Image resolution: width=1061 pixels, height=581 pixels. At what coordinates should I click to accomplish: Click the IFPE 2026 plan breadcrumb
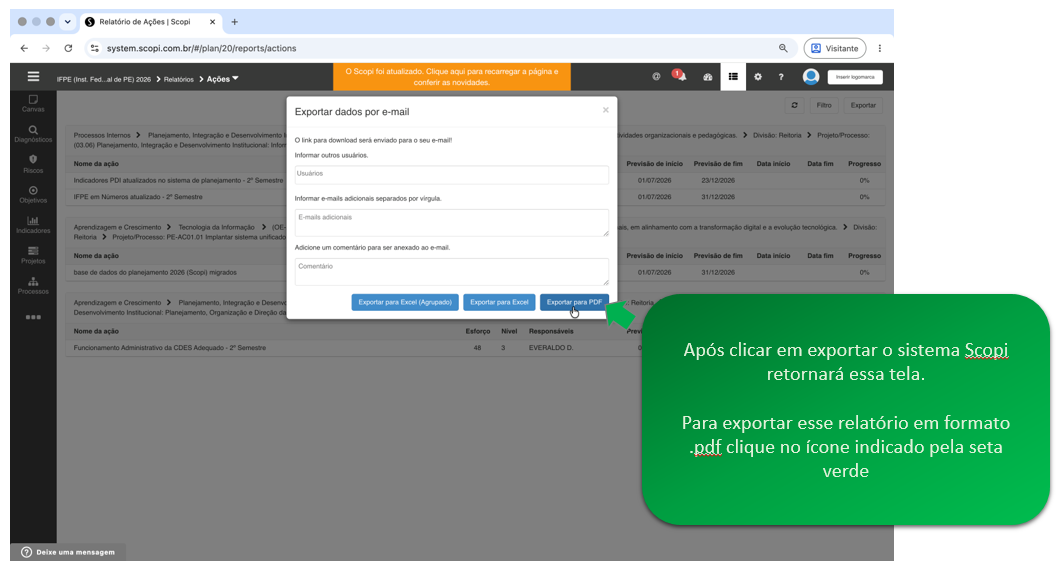coord(104,79)
